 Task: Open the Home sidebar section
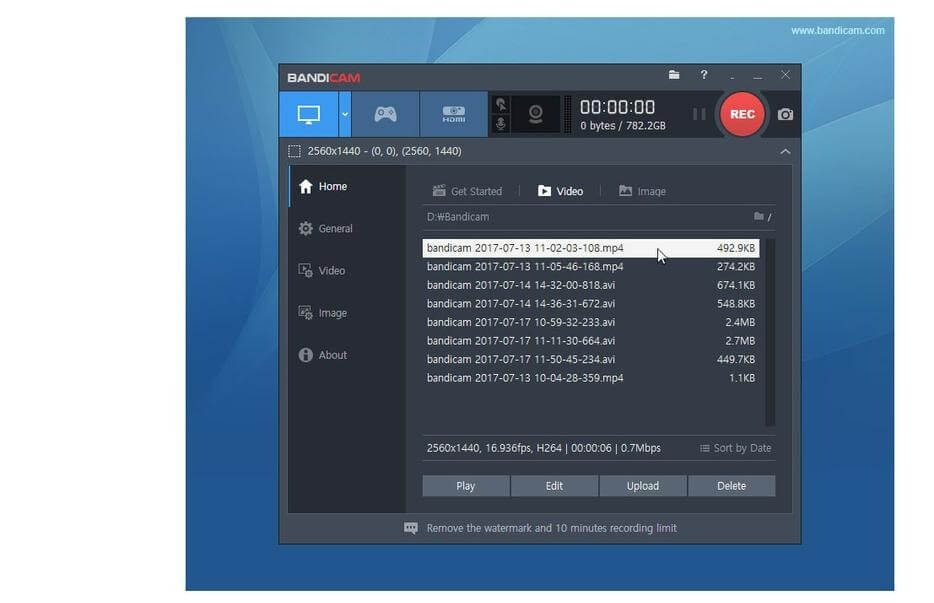[347, 187]
